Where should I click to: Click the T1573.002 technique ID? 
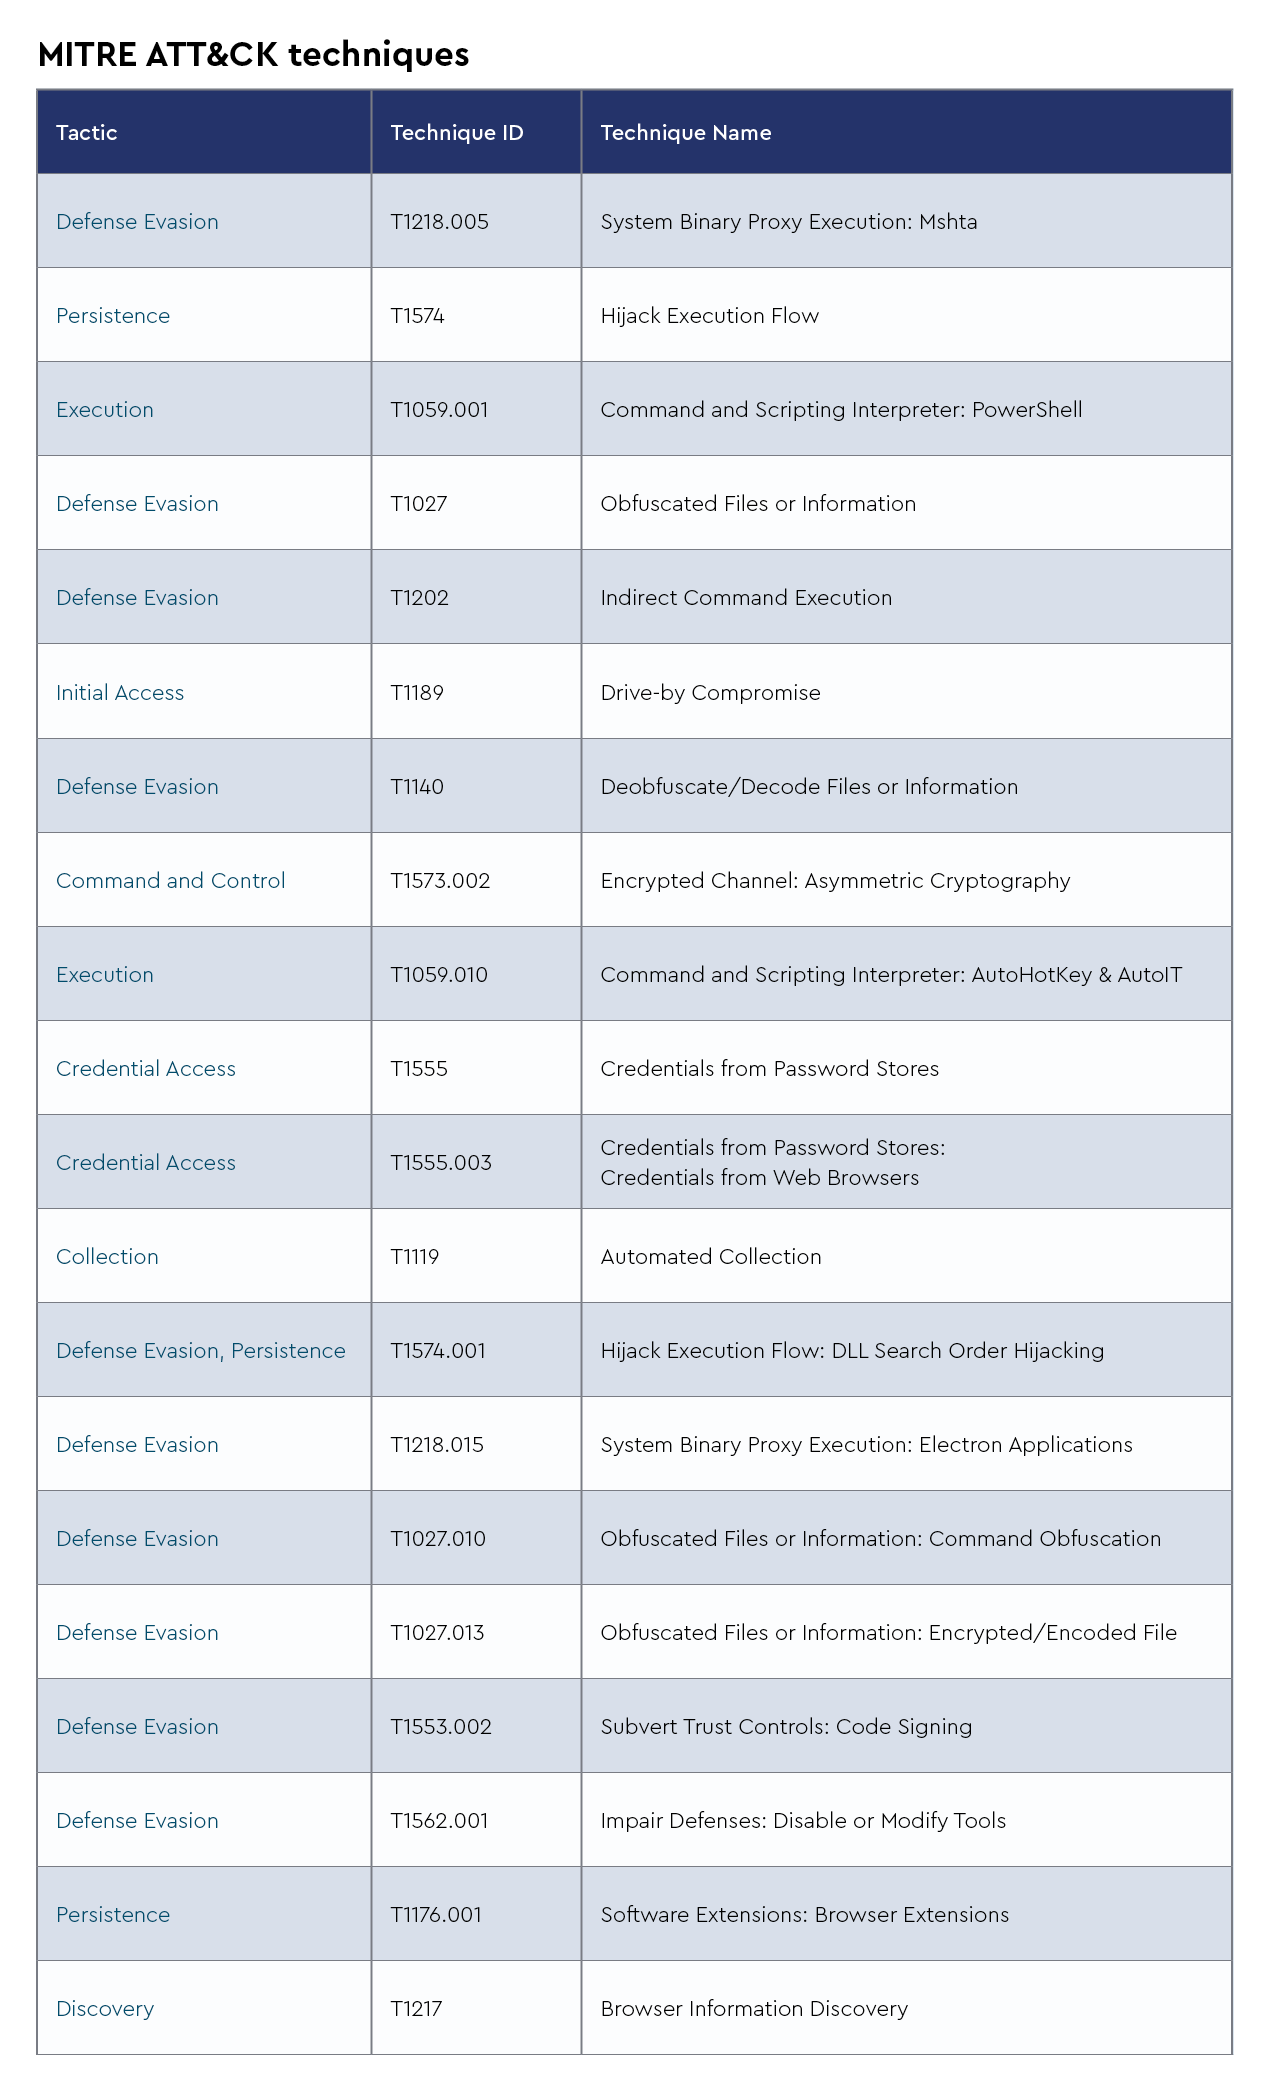pos(440,881)
